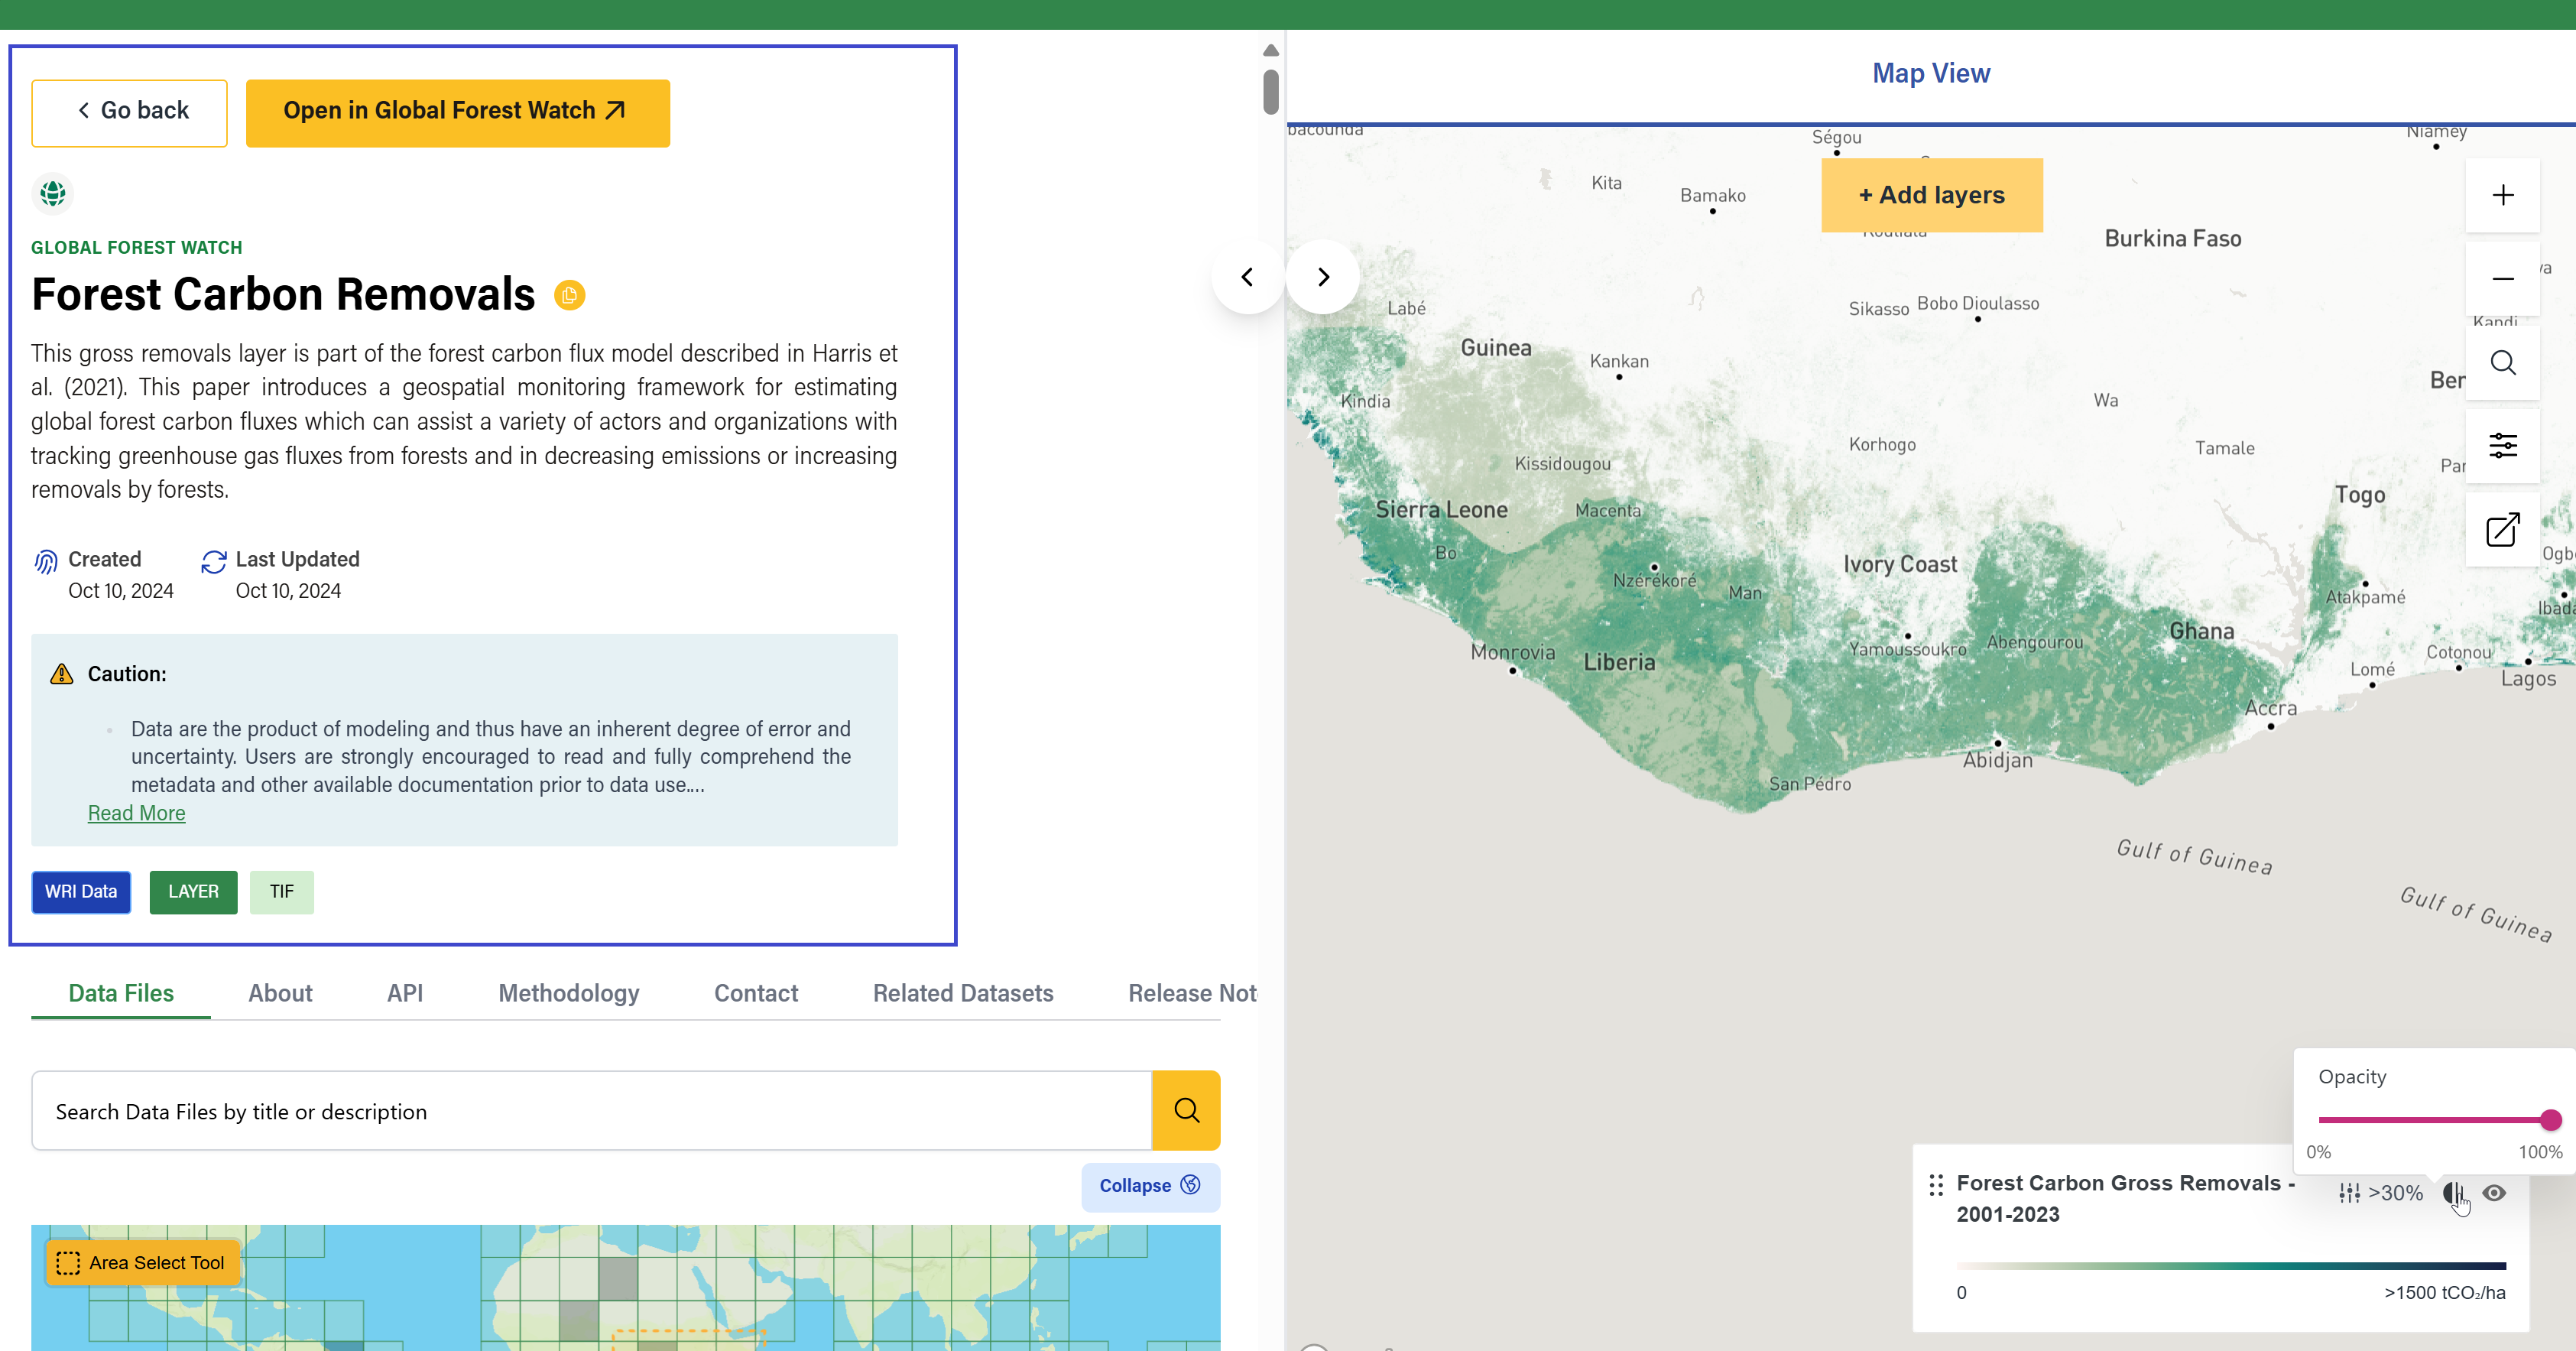Click the map zoom out minus icon
The width and height of the screenshot is (2576, 1351).
(2502, 278)
